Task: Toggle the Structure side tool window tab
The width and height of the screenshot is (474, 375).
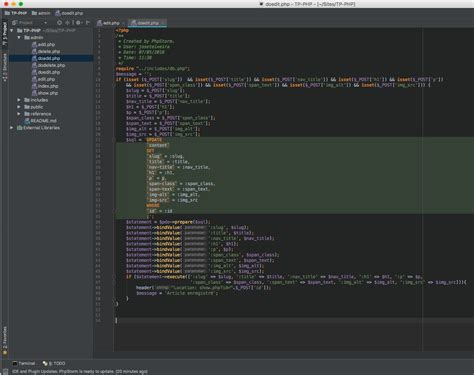Action: tap(5, 68)
